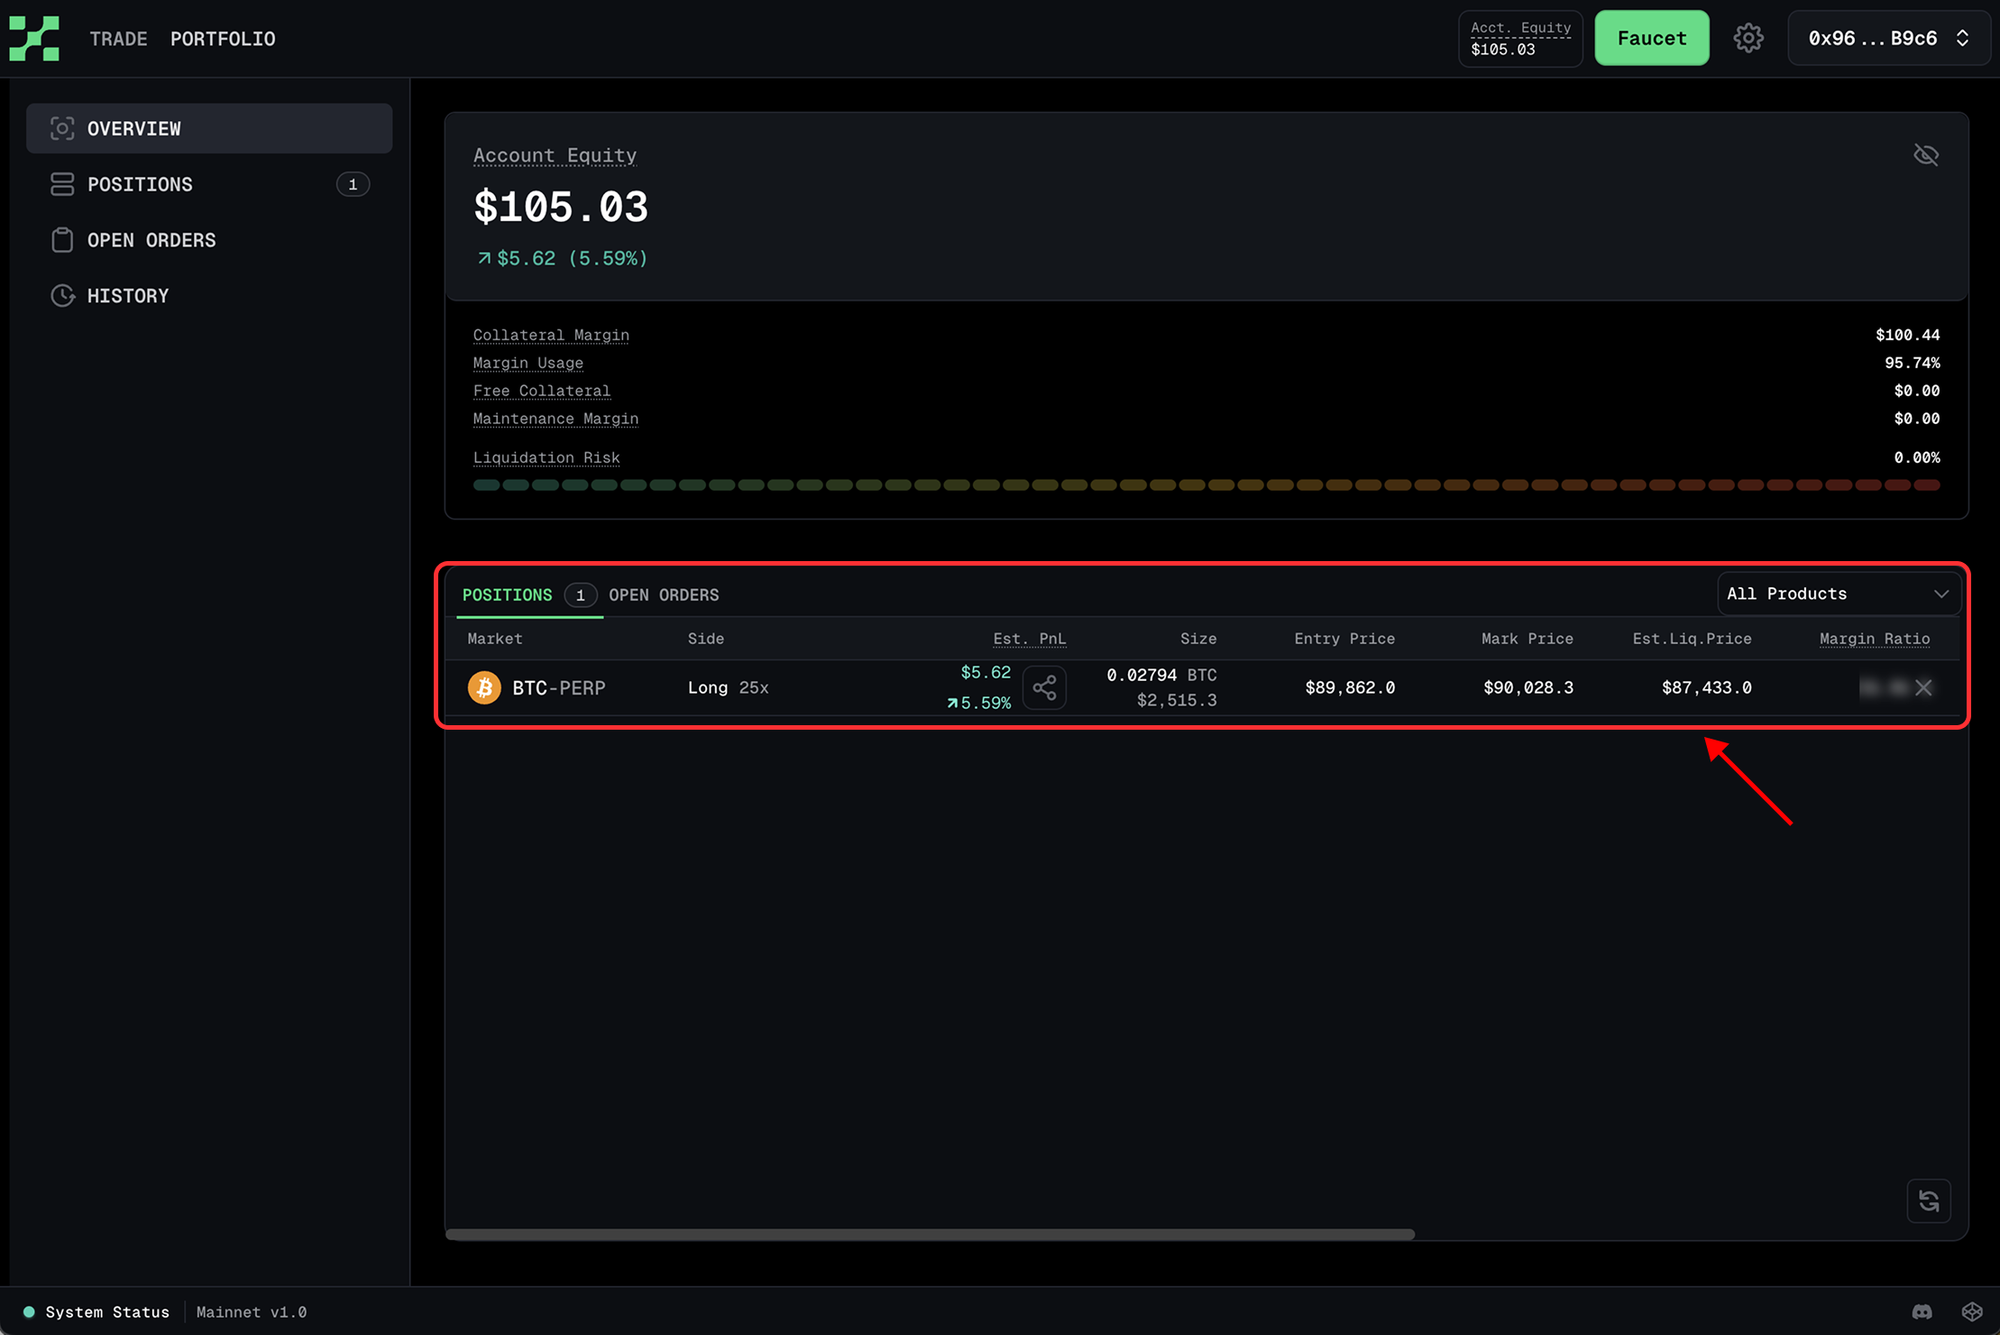Close the BTC-PERP position with X icon
Viewport: 2000px width, 1335px height.
(1923, 688)
